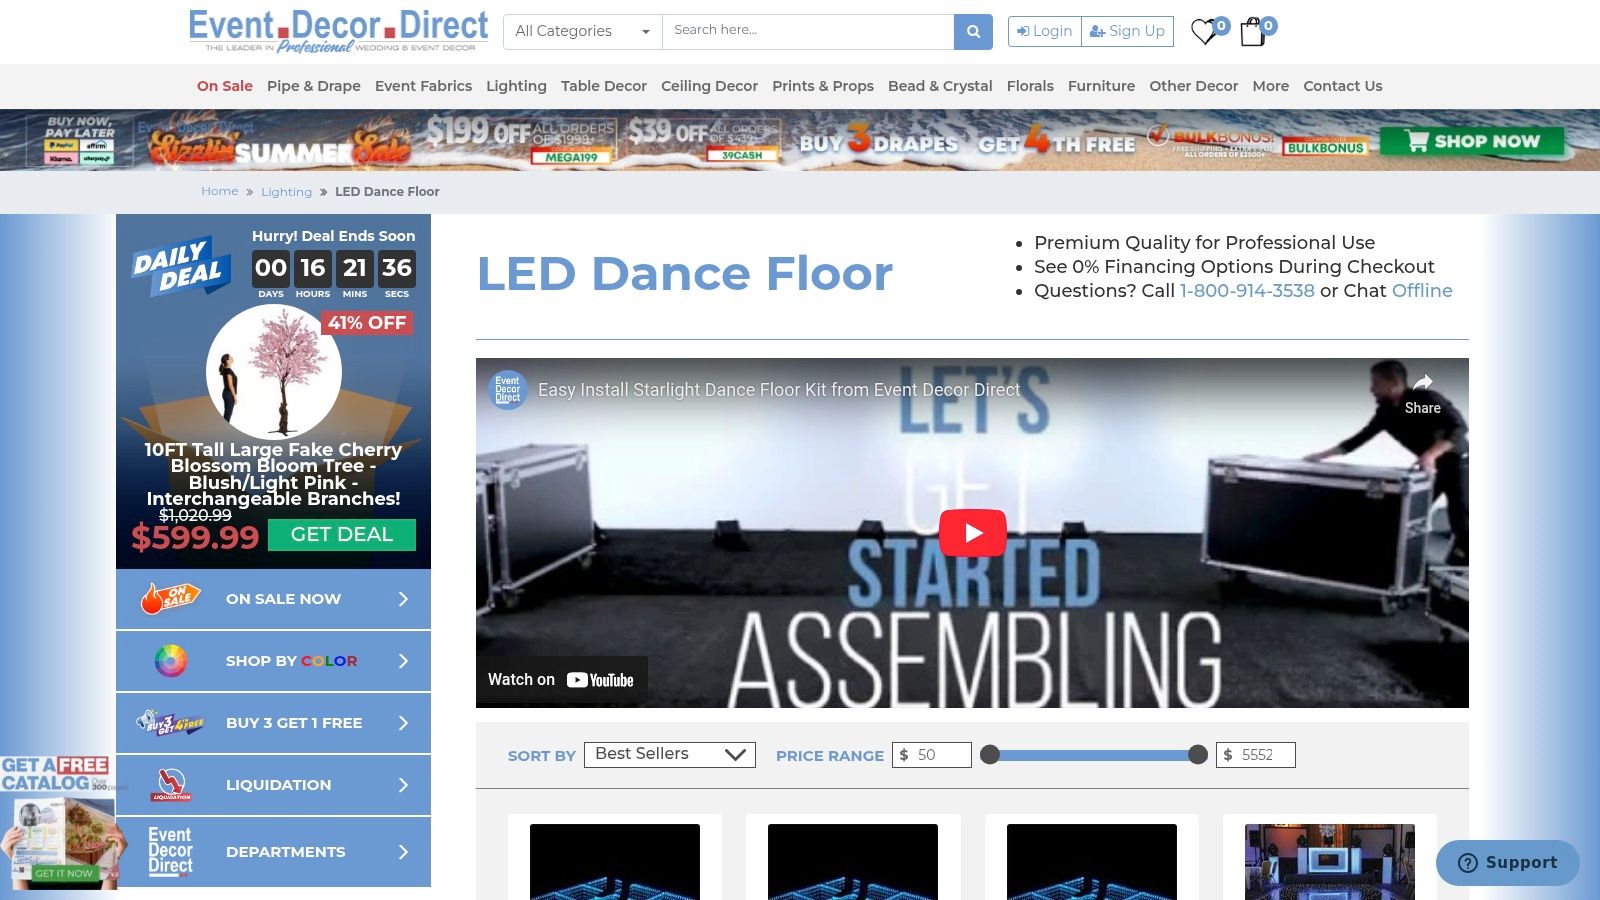The image size is (1600, 900).
Task: Click the magnifier search button
Action: (973, 32)
